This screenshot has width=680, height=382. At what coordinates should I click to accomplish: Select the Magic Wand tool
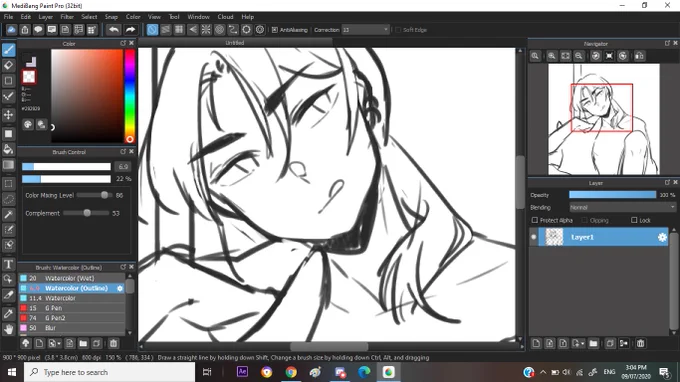click(x=9, y=214)
